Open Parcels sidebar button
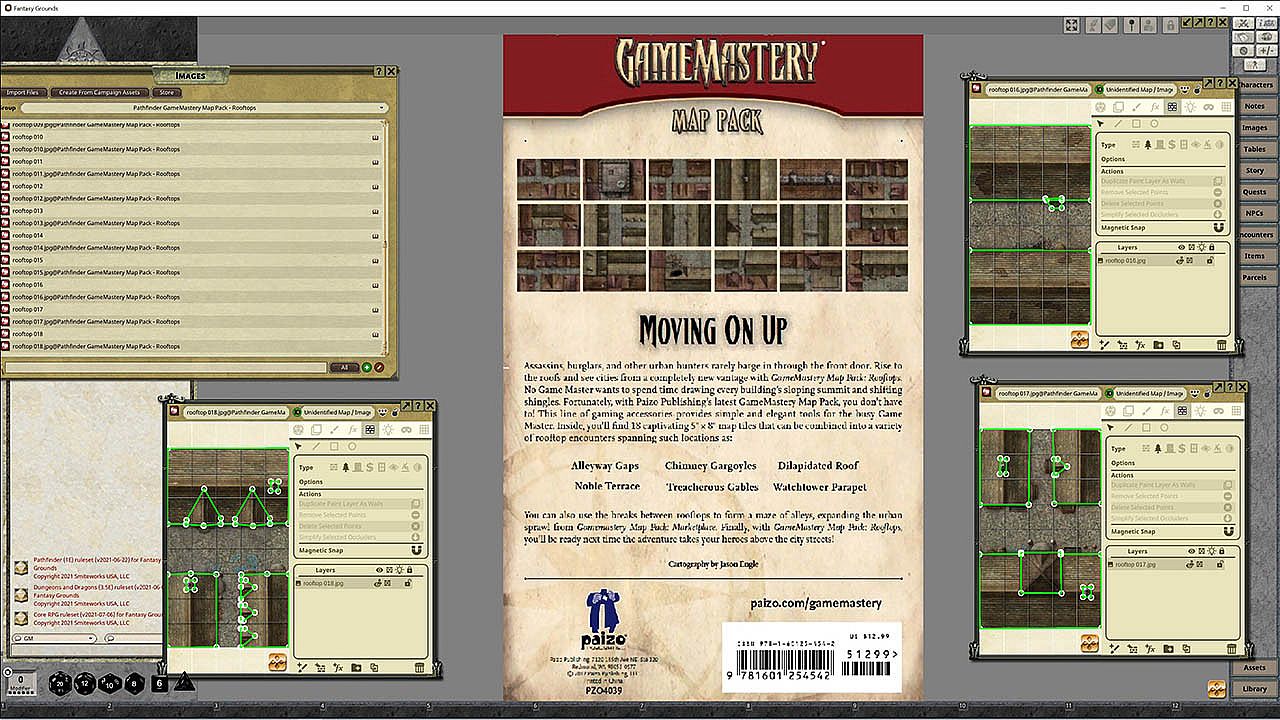Viewport: 1280px width, 720px height. point(1255,277)
